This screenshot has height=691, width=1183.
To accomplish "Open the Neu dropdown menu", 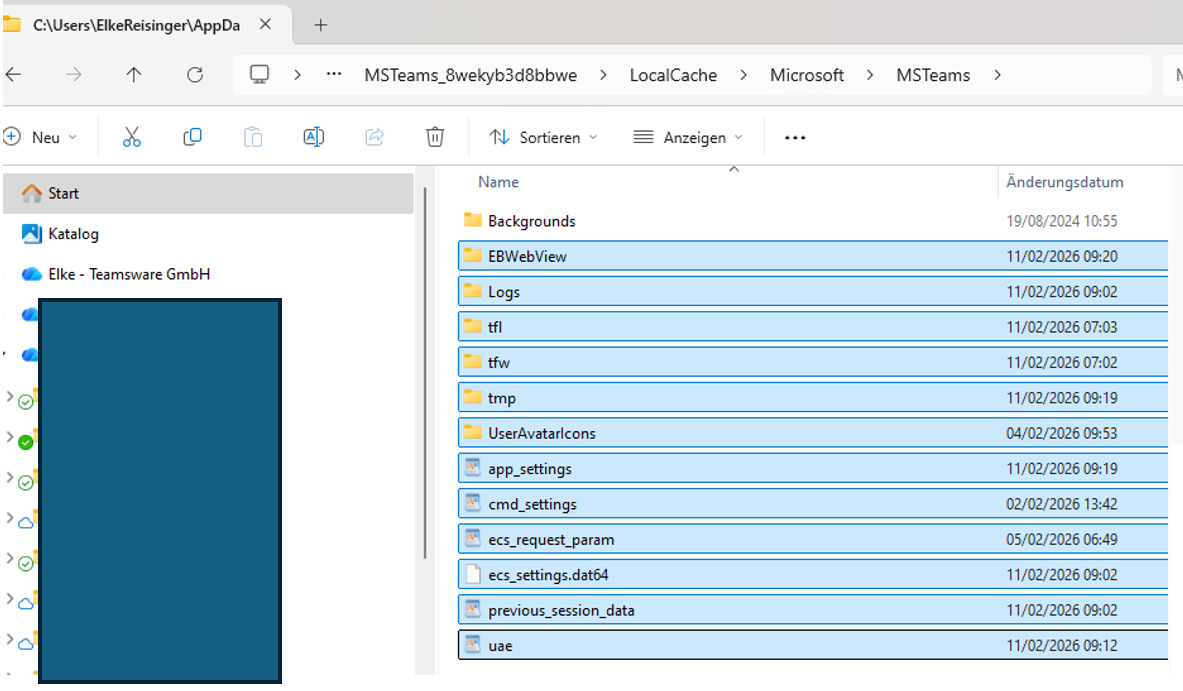I will click(x=41, y=138).
